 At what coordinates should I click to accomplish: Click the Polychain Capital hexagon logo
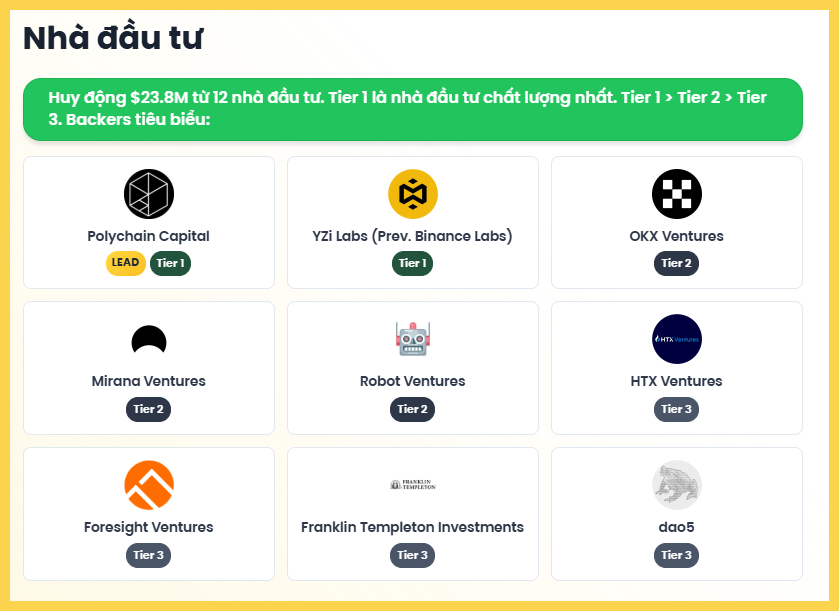click(x=148, y=193)
